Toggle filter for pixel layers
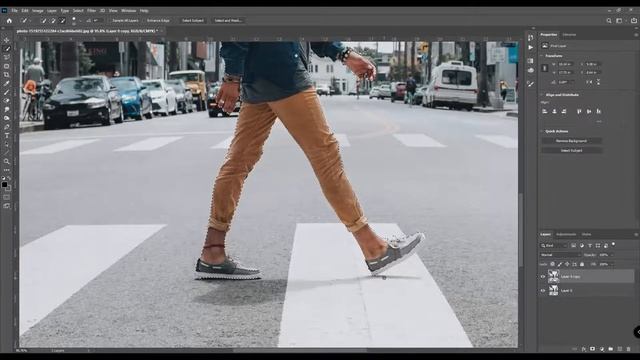Screen dimensions: 640x360 [573, 246]
